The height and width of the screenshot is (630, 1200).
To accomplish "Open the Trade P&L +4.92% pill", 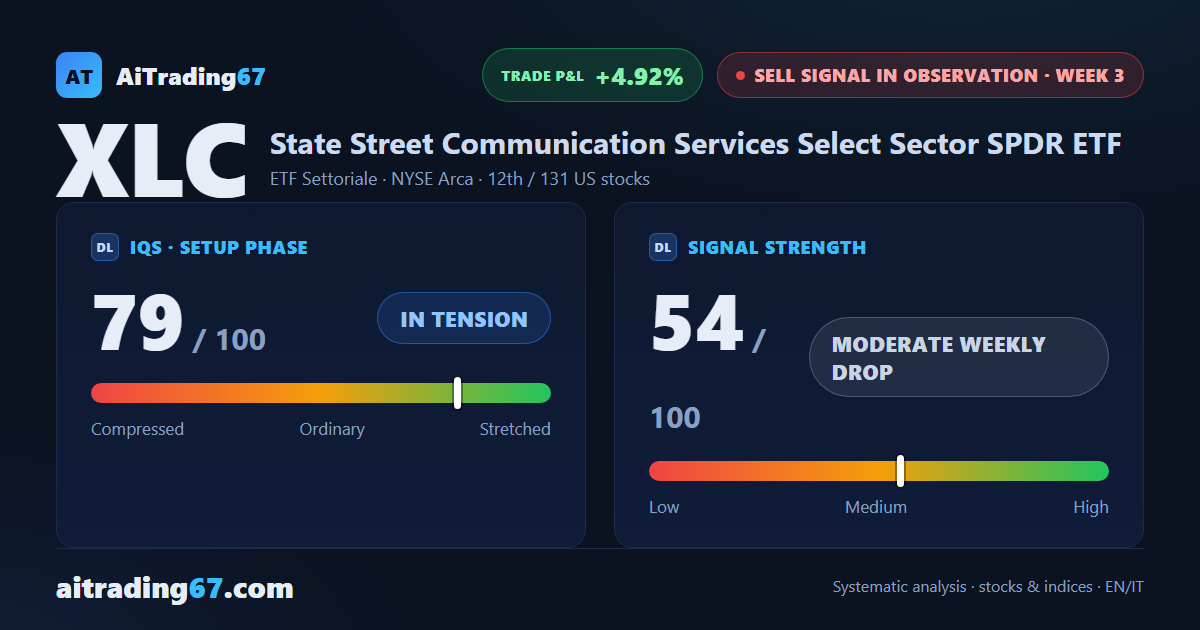I will (x=593, y=75).
